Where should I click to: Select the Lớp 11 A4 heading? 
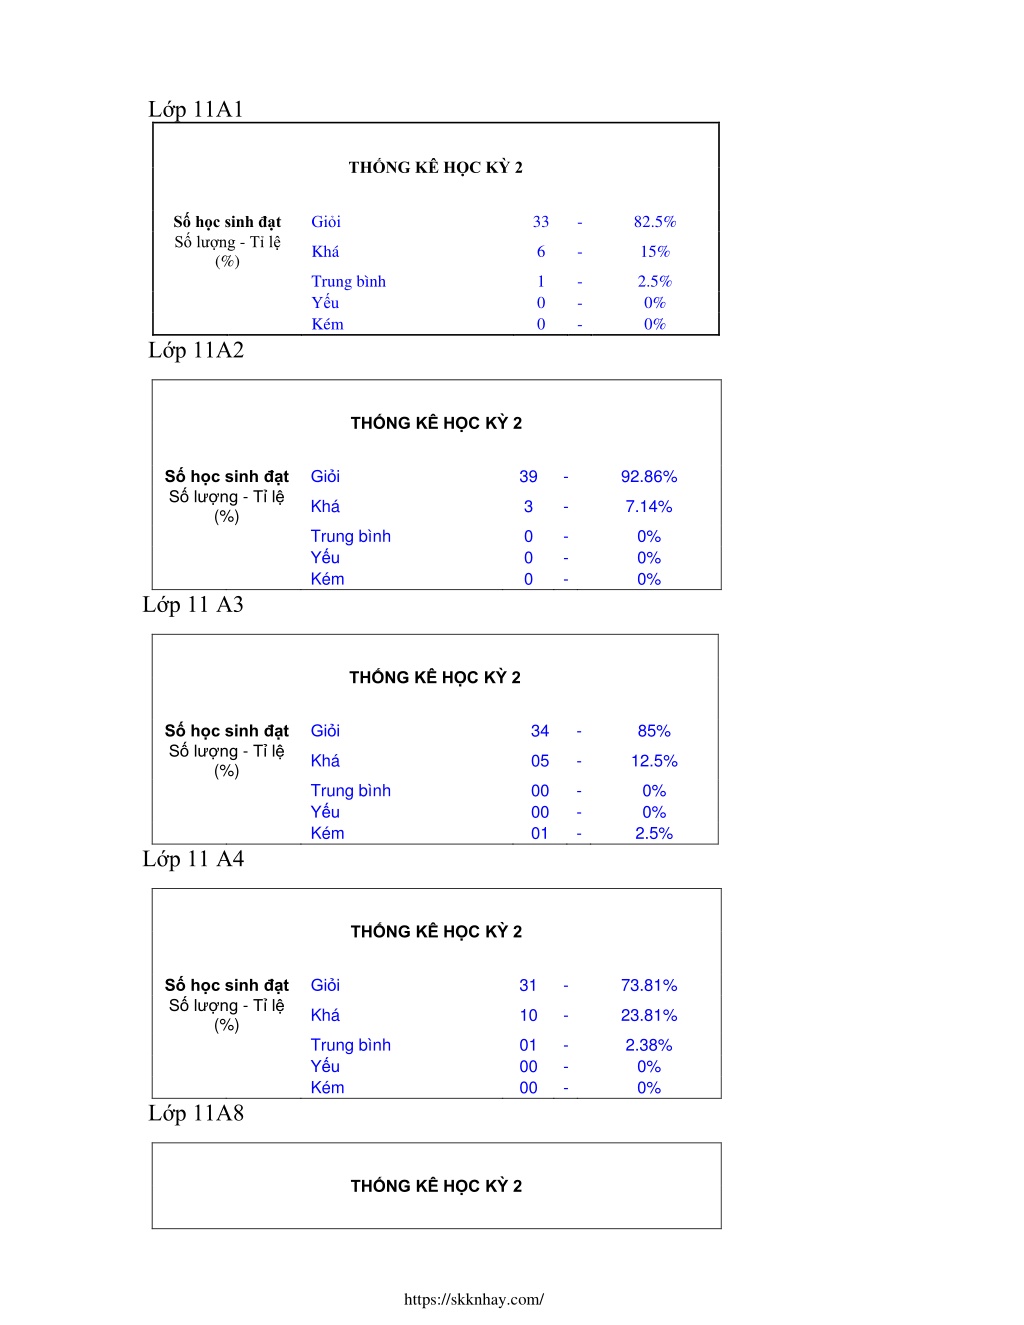coord(193,858)
